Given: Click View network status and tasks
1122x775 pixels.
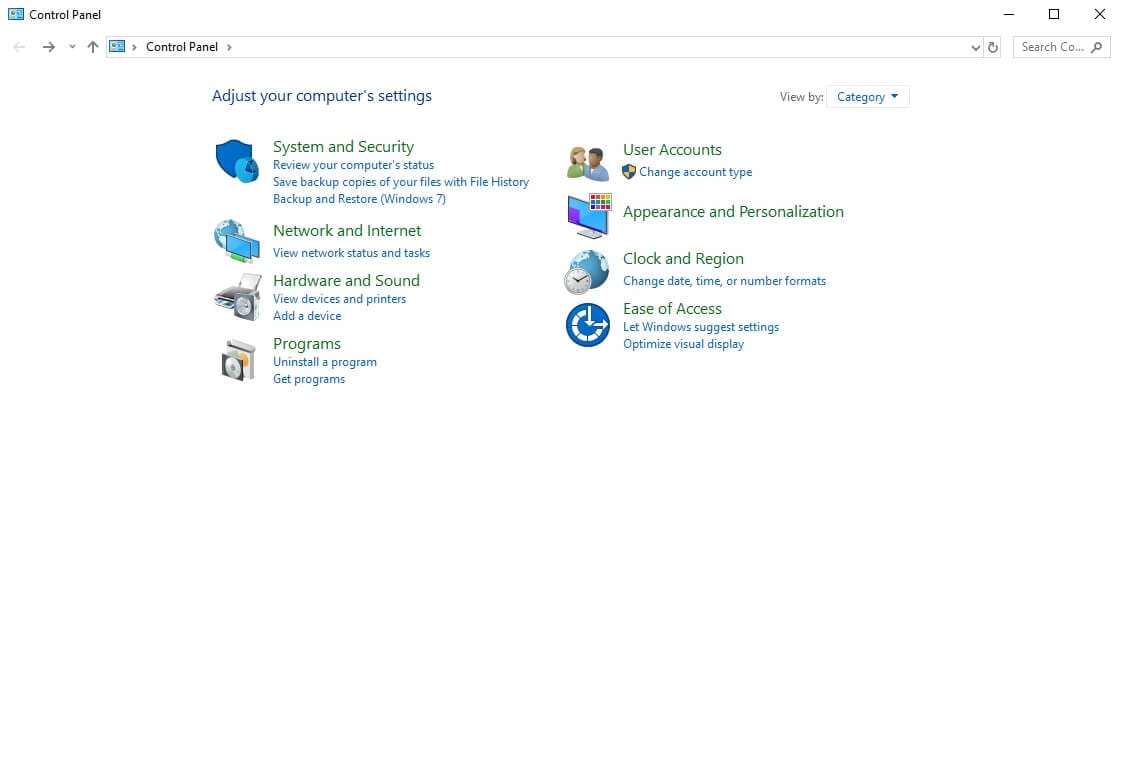Looking at the screenshot, I should 351,253.
